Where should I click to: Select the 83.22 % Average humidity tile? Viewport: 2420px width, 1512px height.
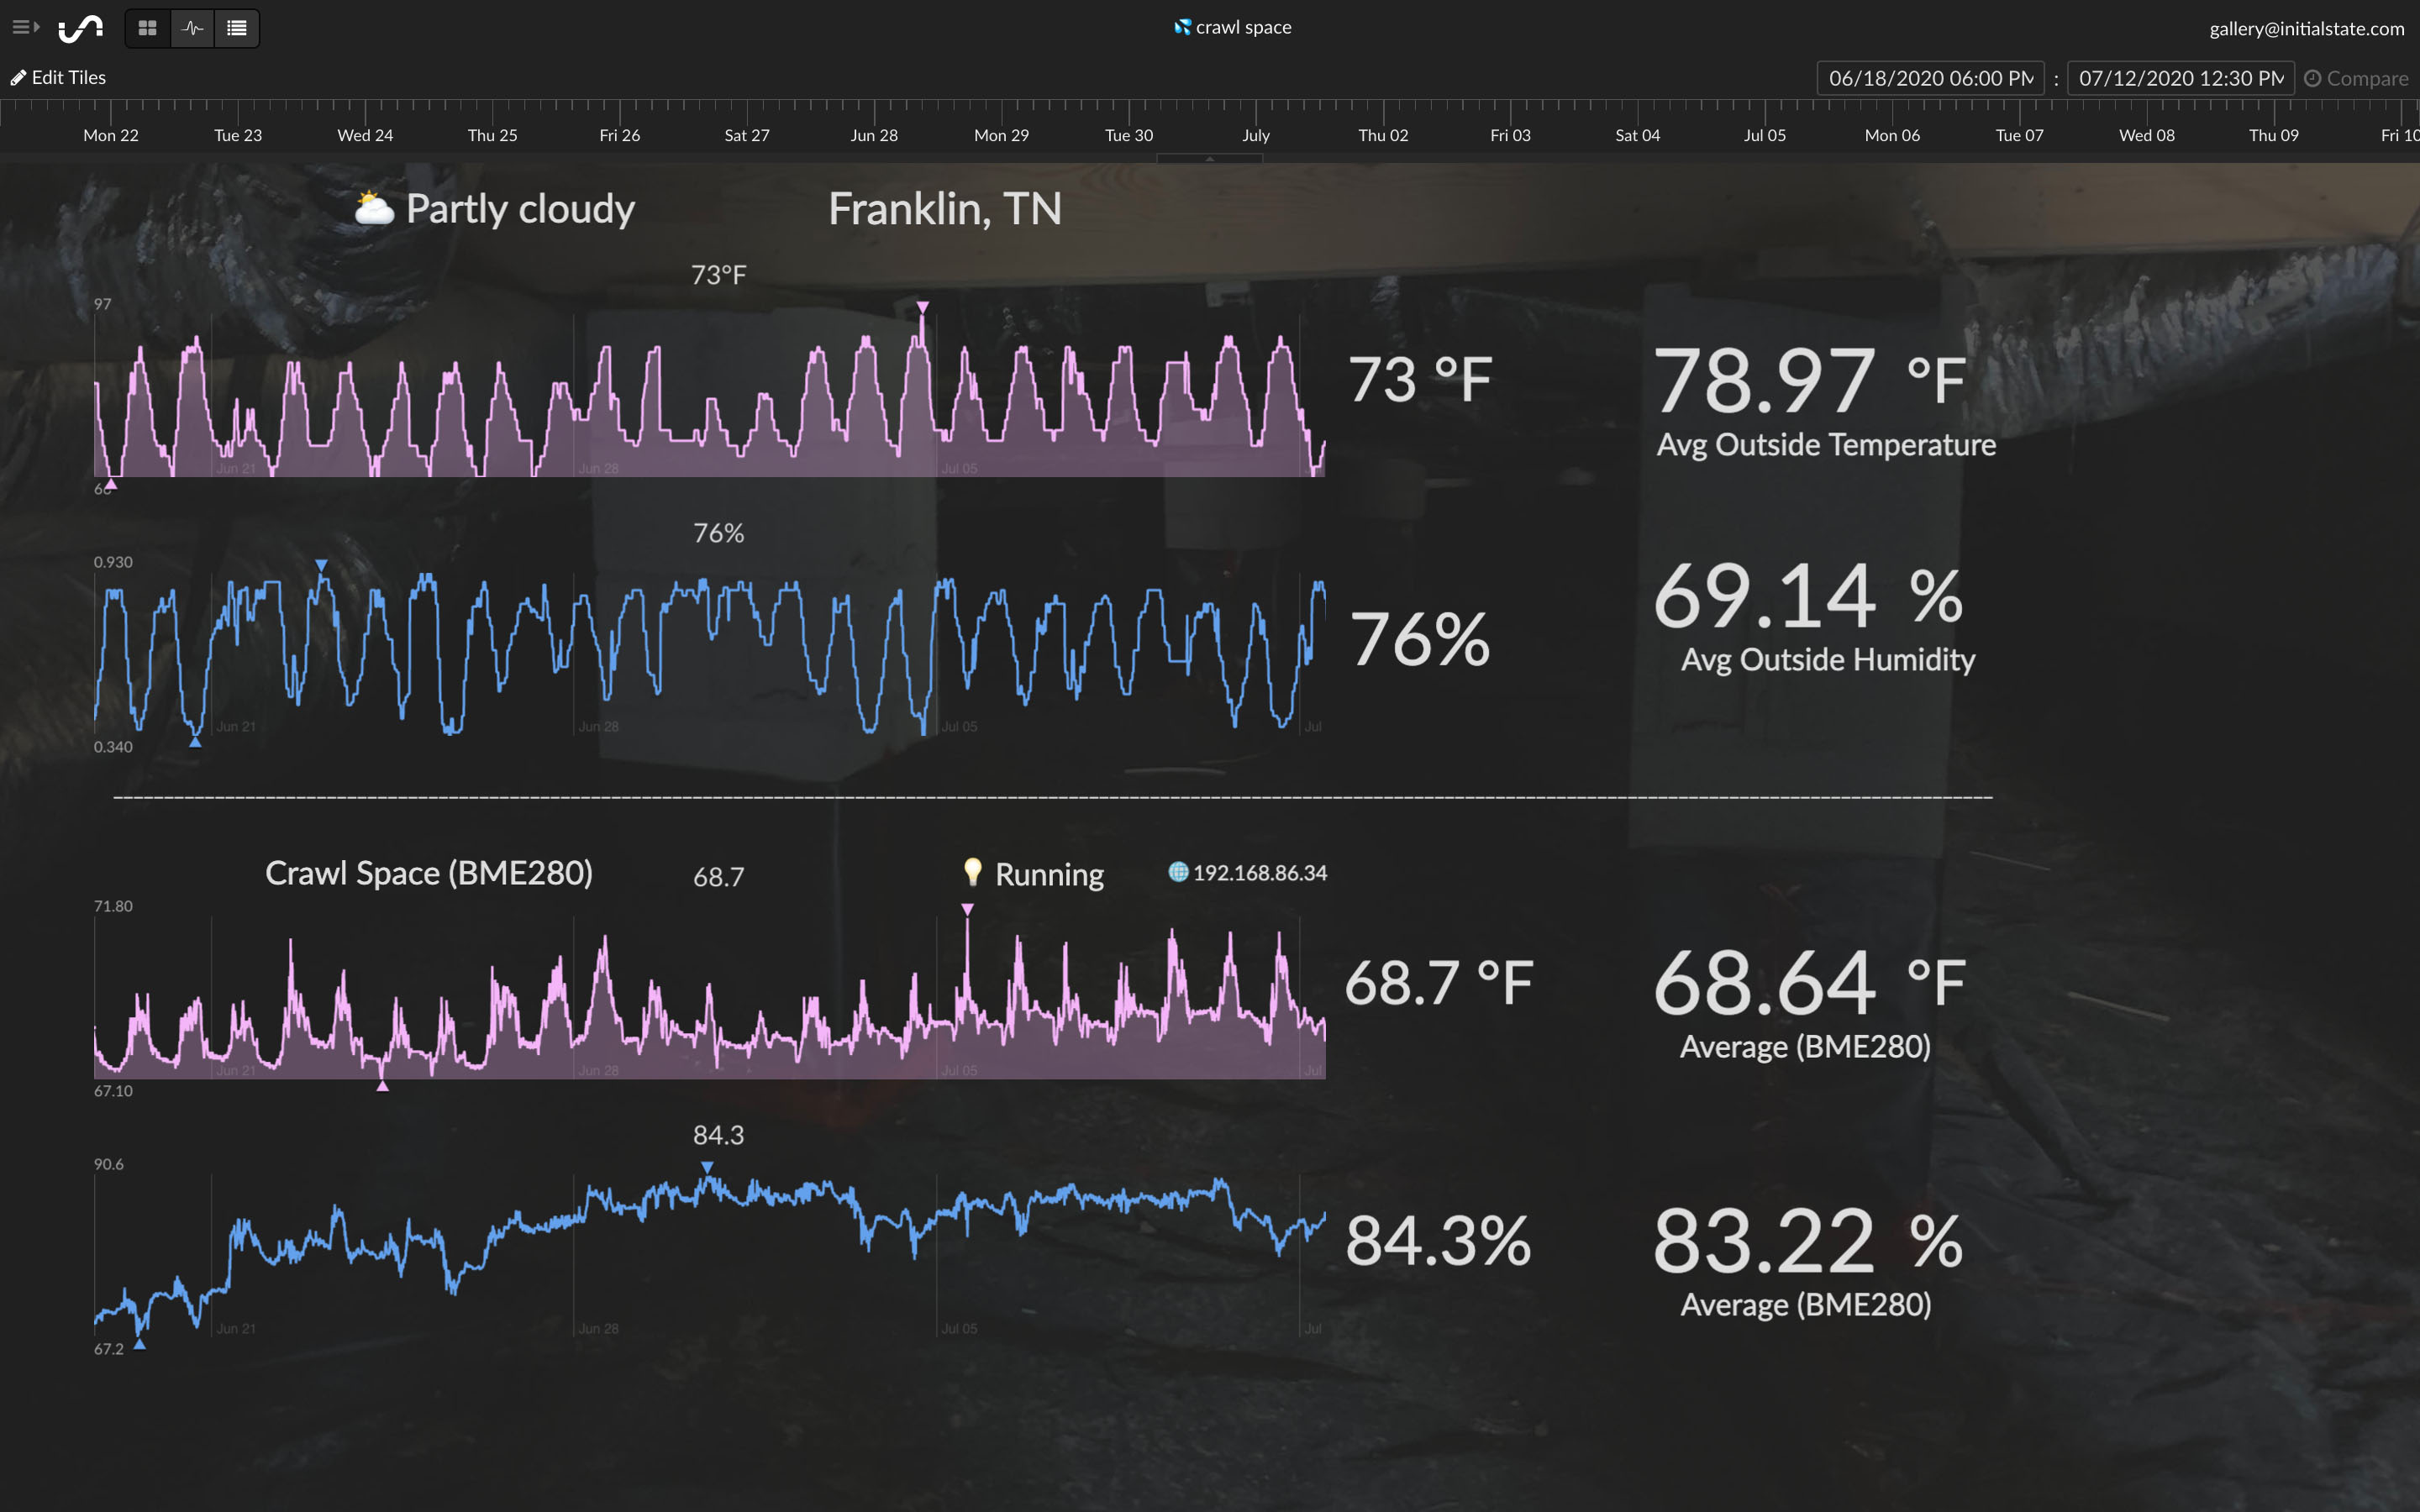[x=1806, y=1260]
